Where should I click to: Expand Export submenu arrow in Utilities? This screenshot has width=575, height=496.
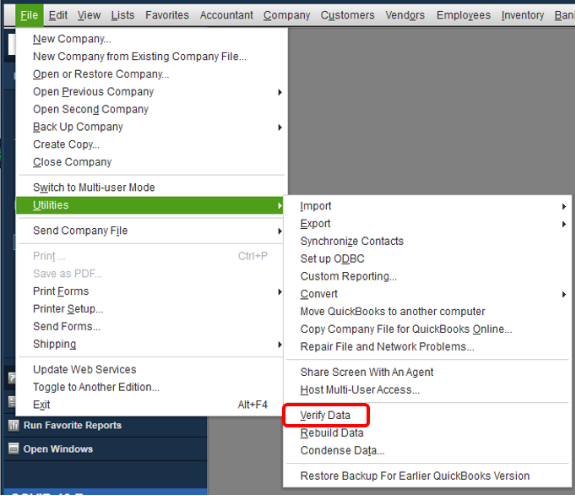[x=564, y=224]
